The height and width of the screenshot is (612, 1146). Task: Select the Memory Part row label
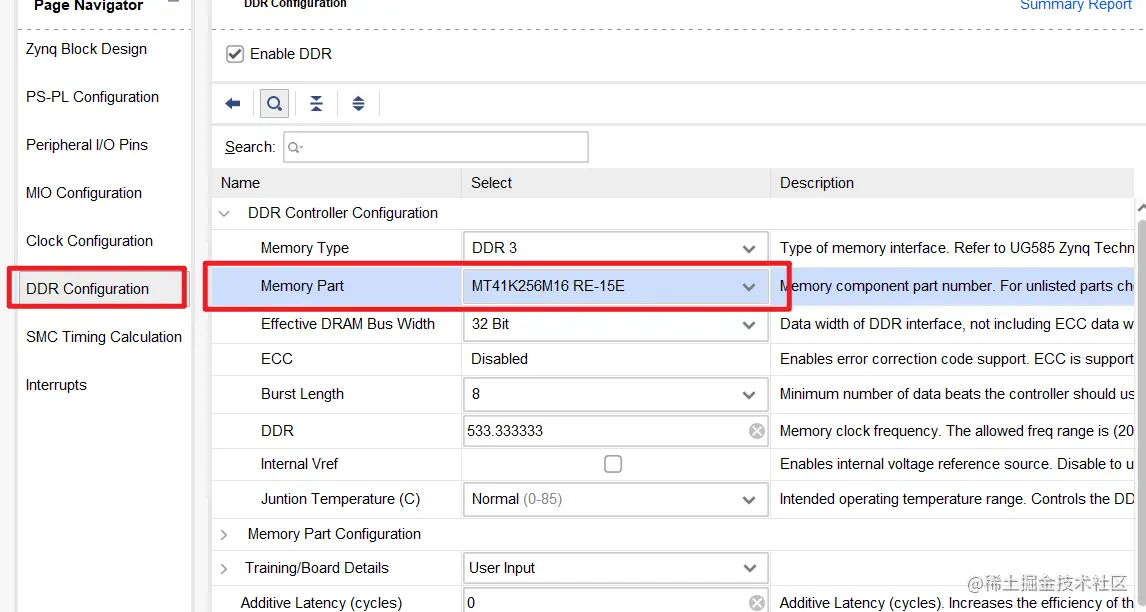coord(303,286)
